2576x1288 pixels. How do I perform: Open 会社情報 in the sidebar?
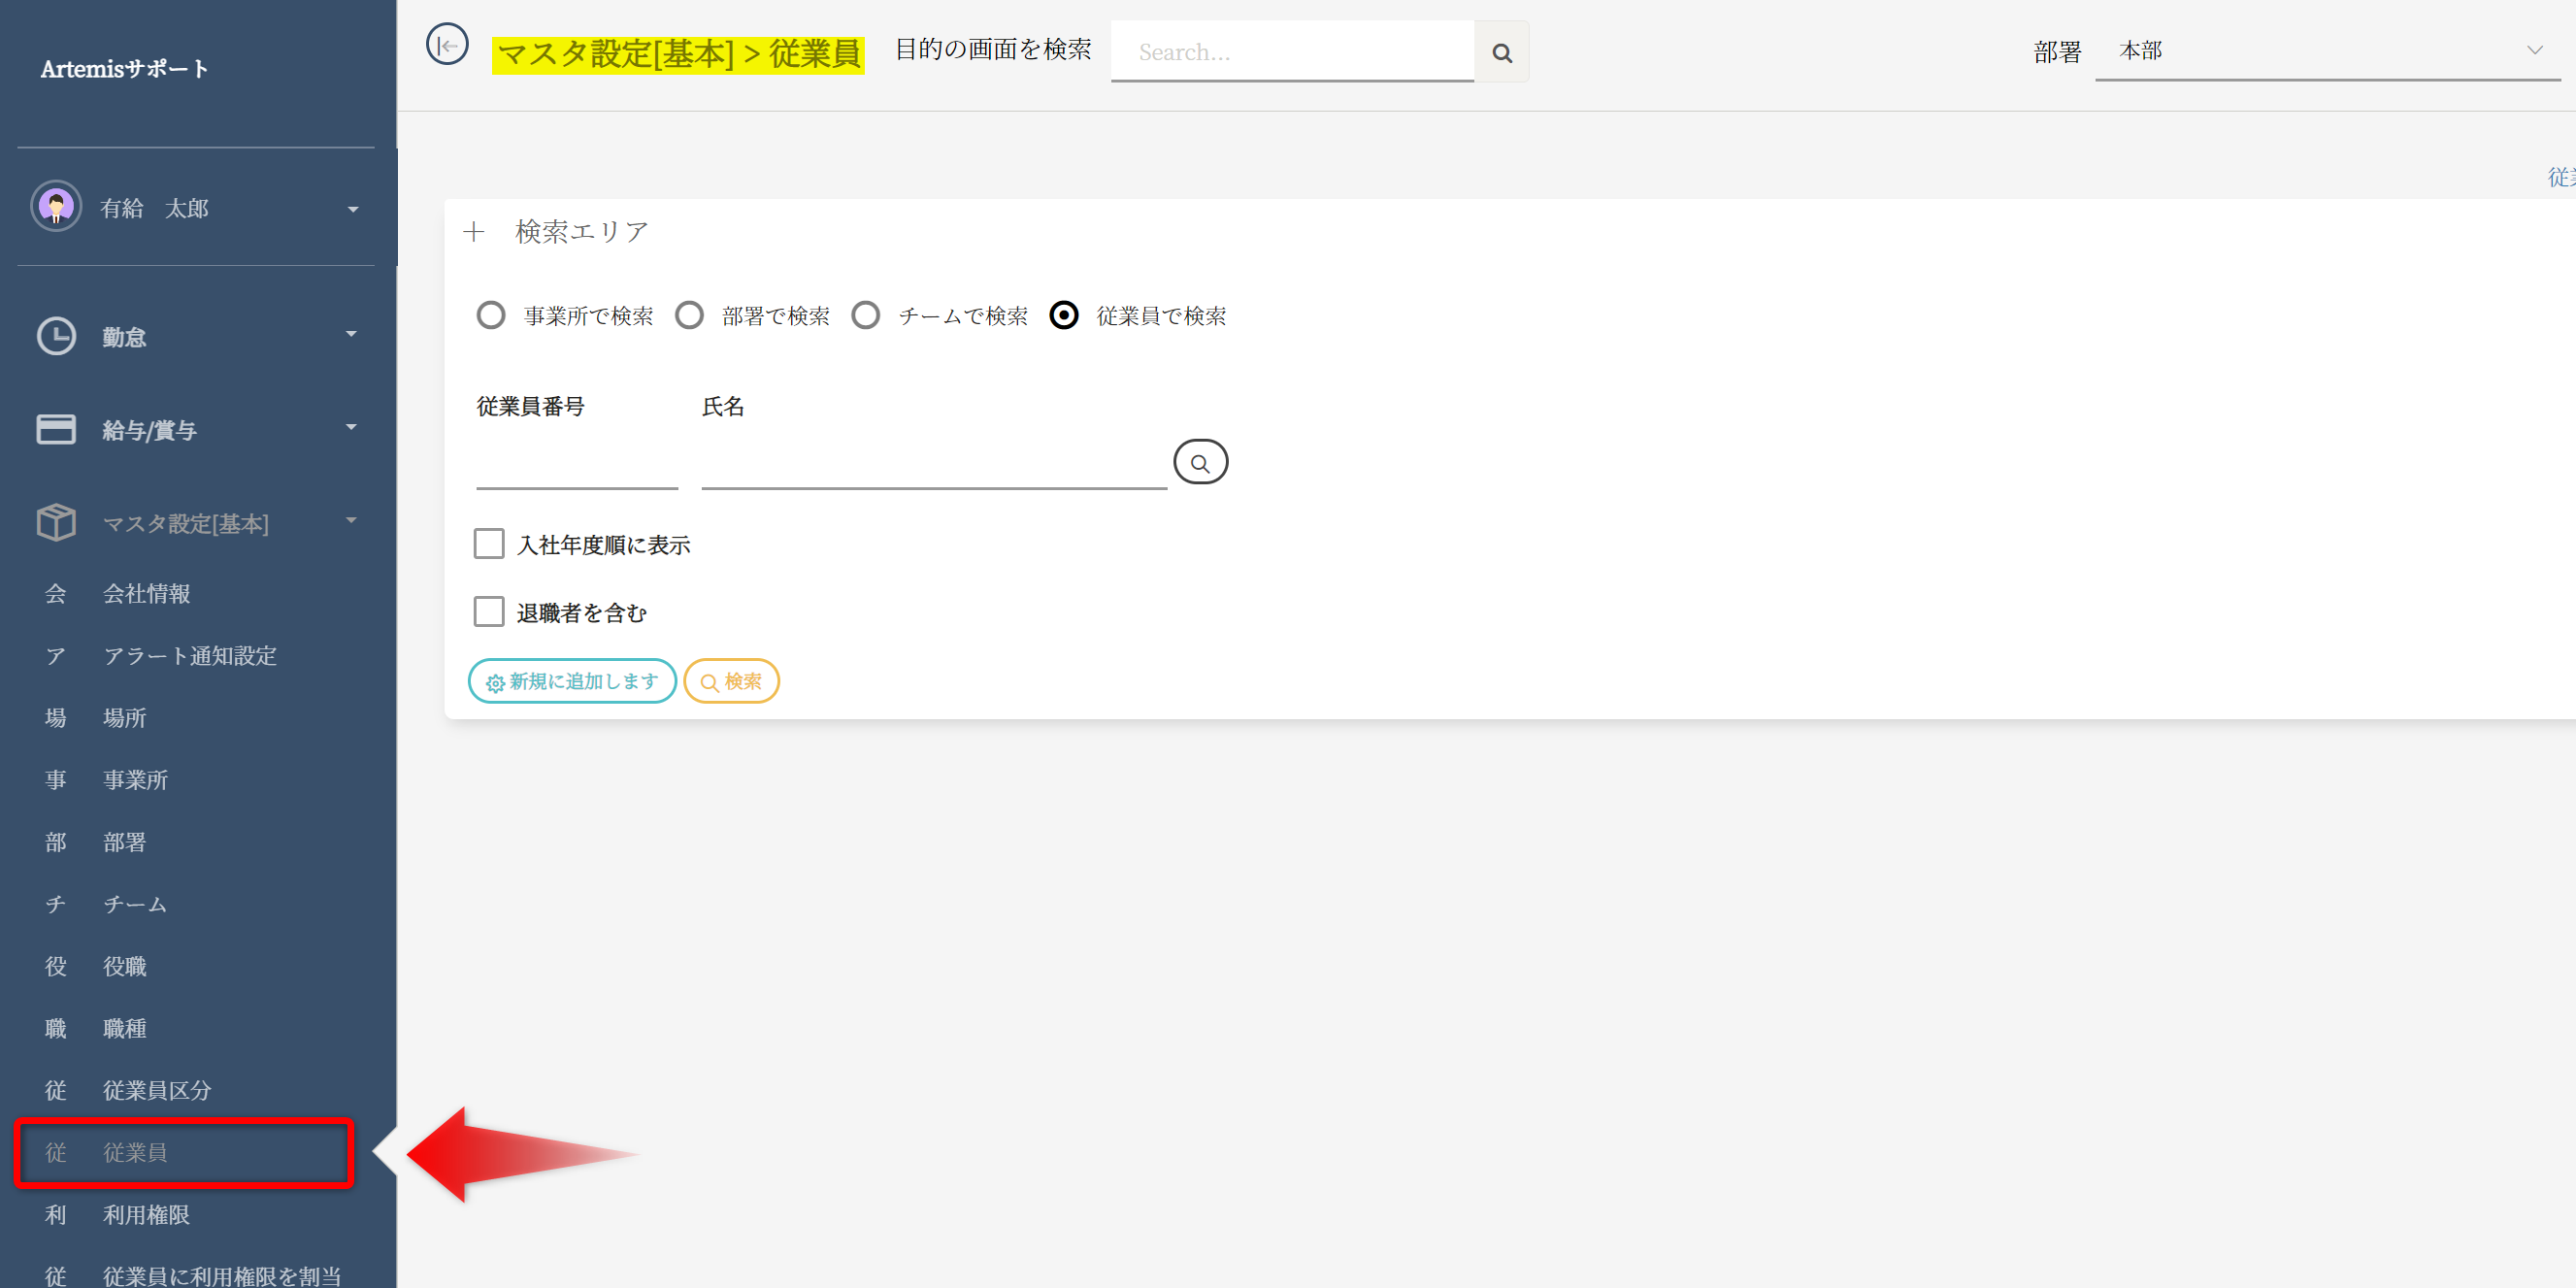tap(147, 594)
